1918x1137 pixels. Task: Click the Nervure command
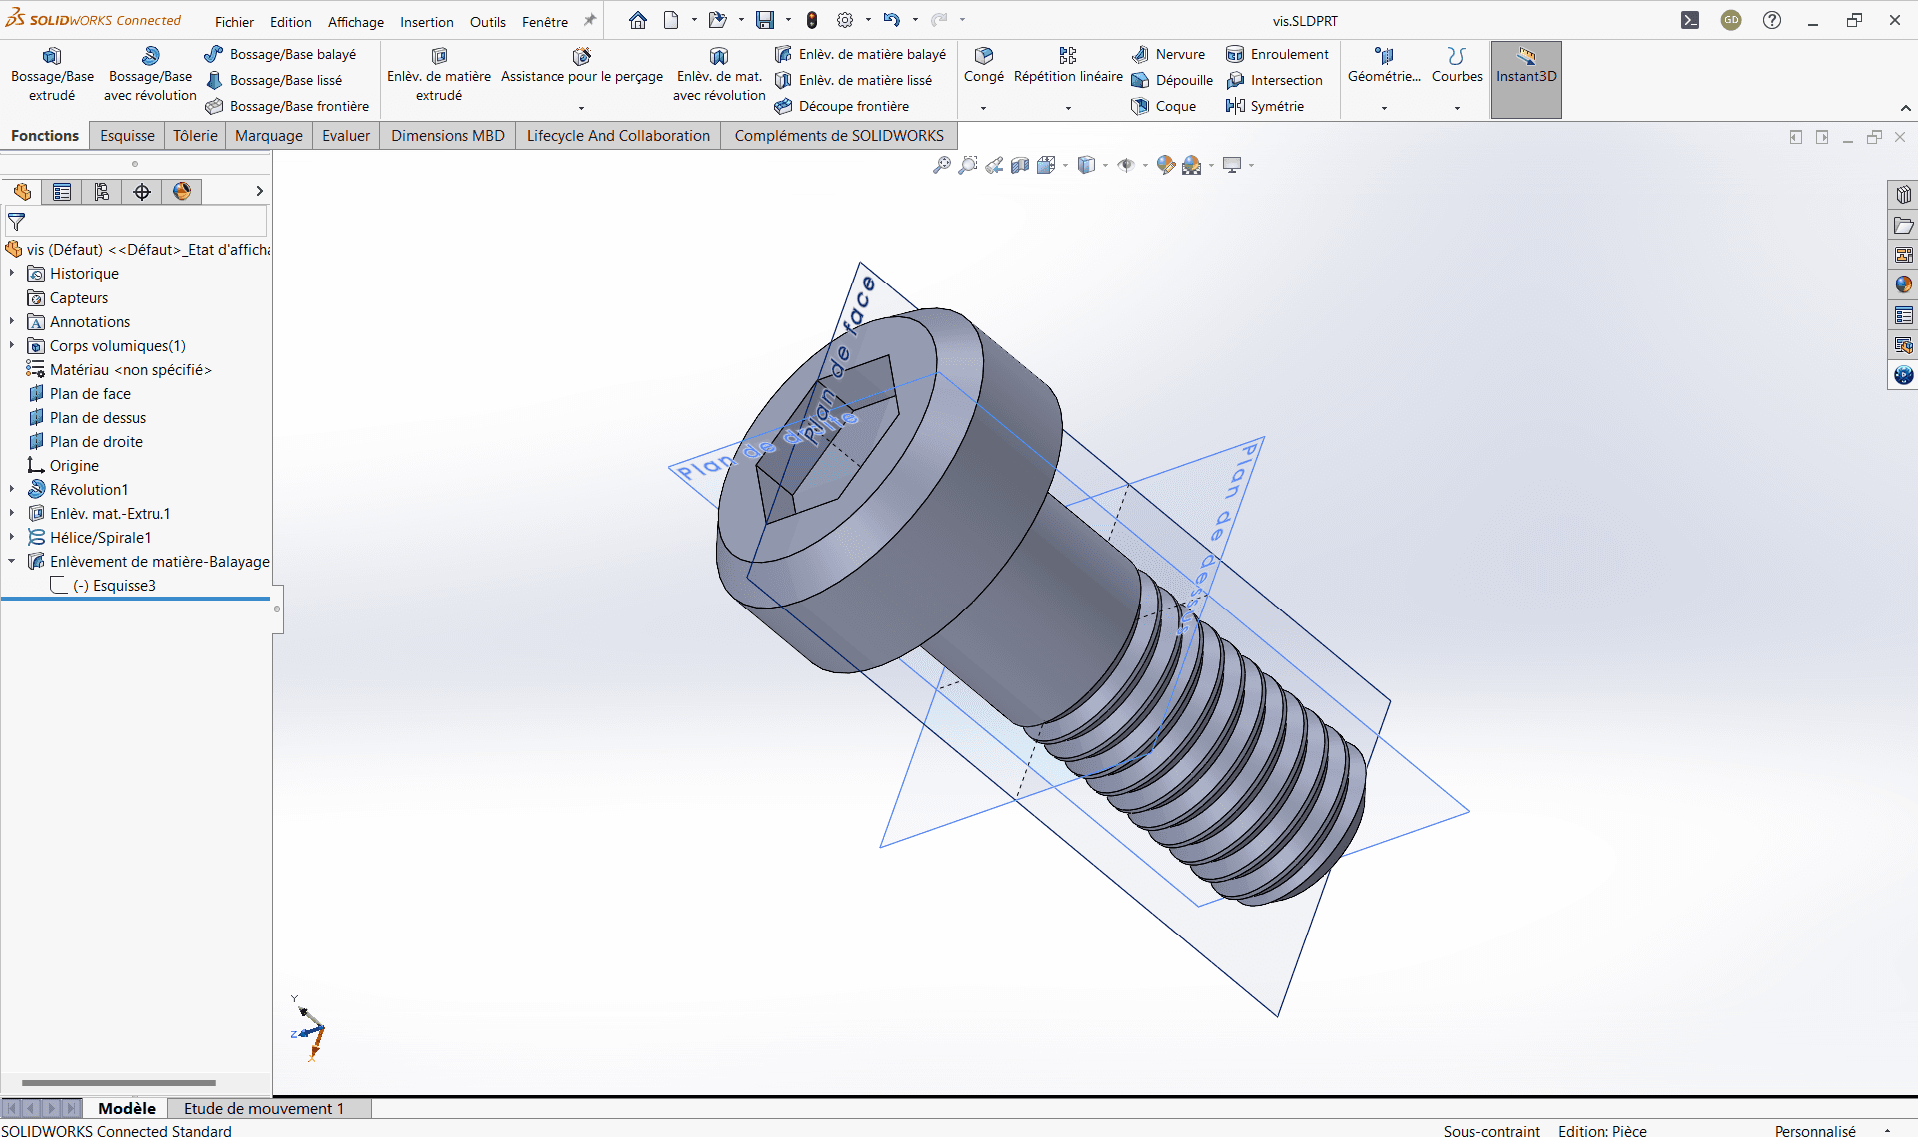point(1169,54)
